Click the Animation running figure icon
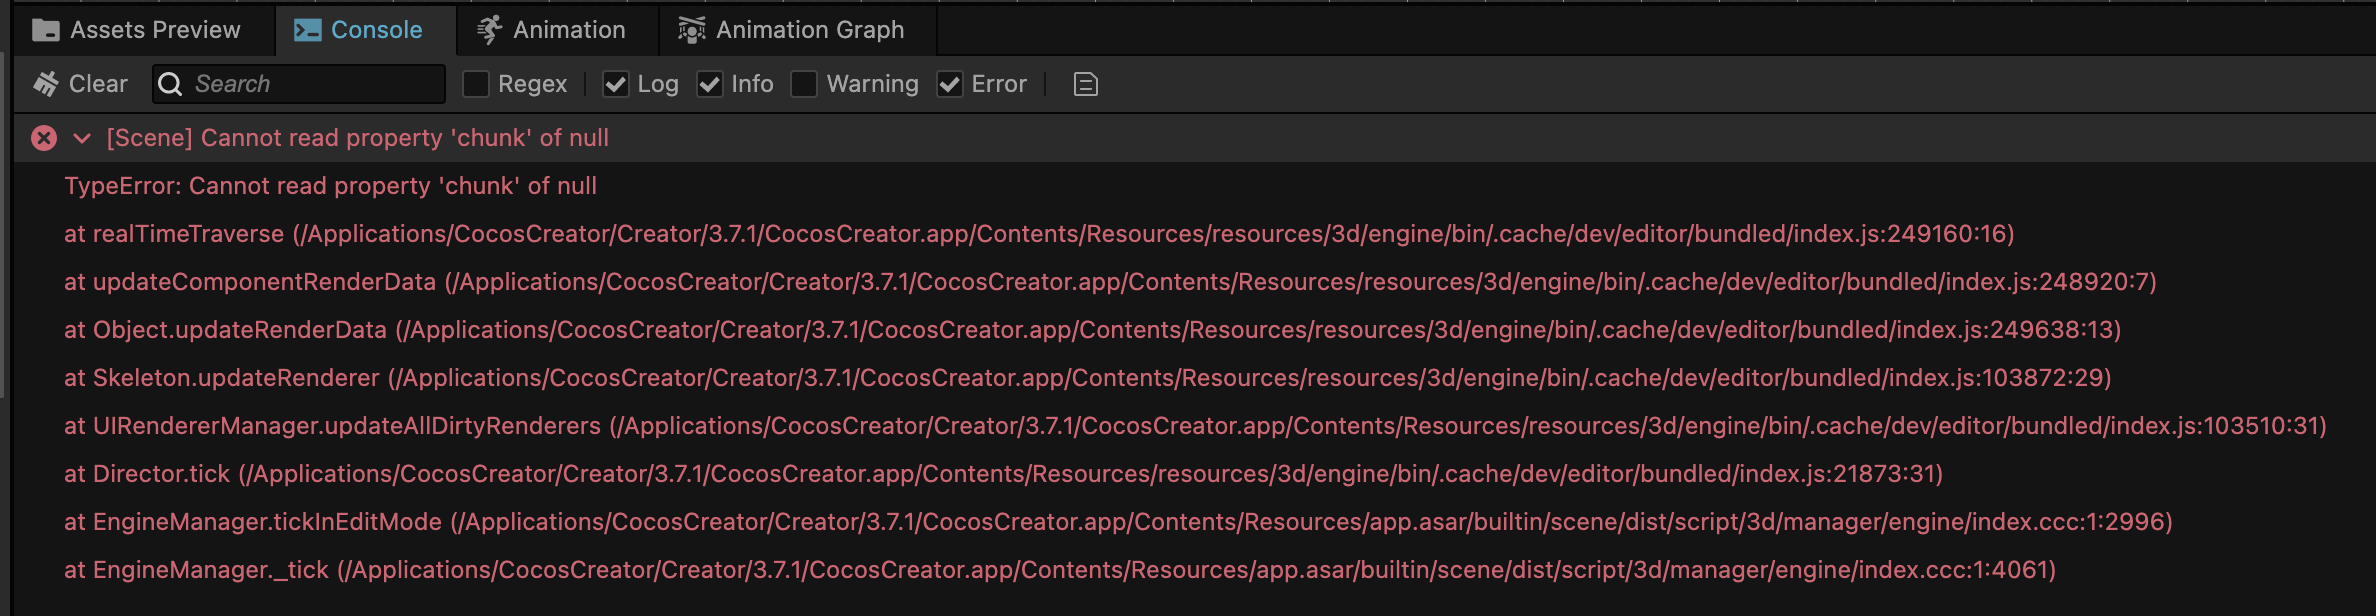 pyautogui.click(x=489, y=31)
